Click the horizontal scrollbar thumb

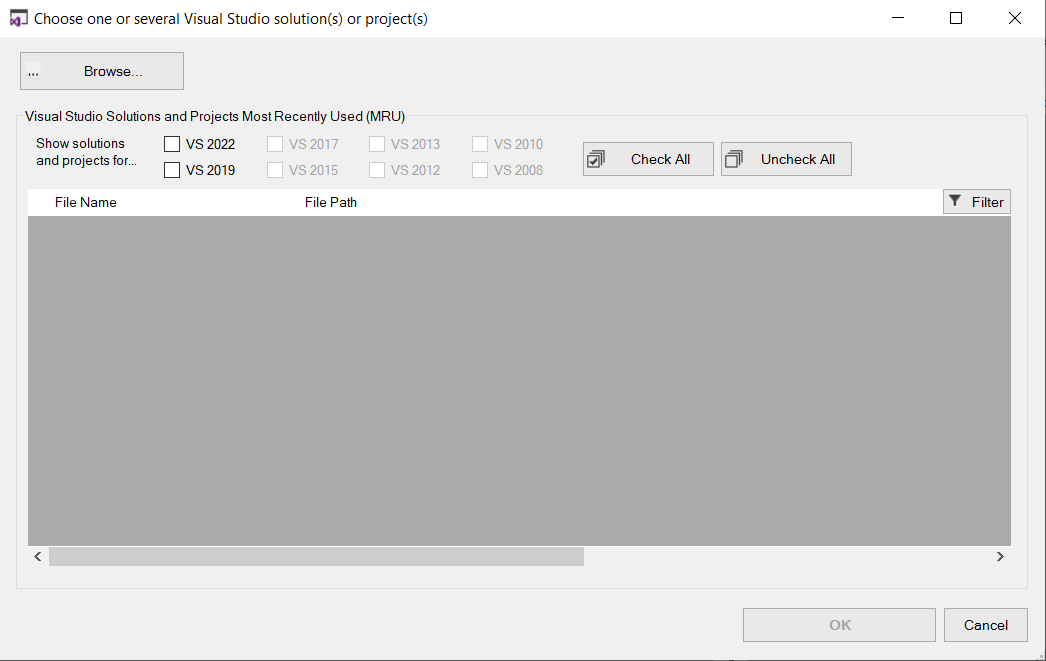point(316,556)
